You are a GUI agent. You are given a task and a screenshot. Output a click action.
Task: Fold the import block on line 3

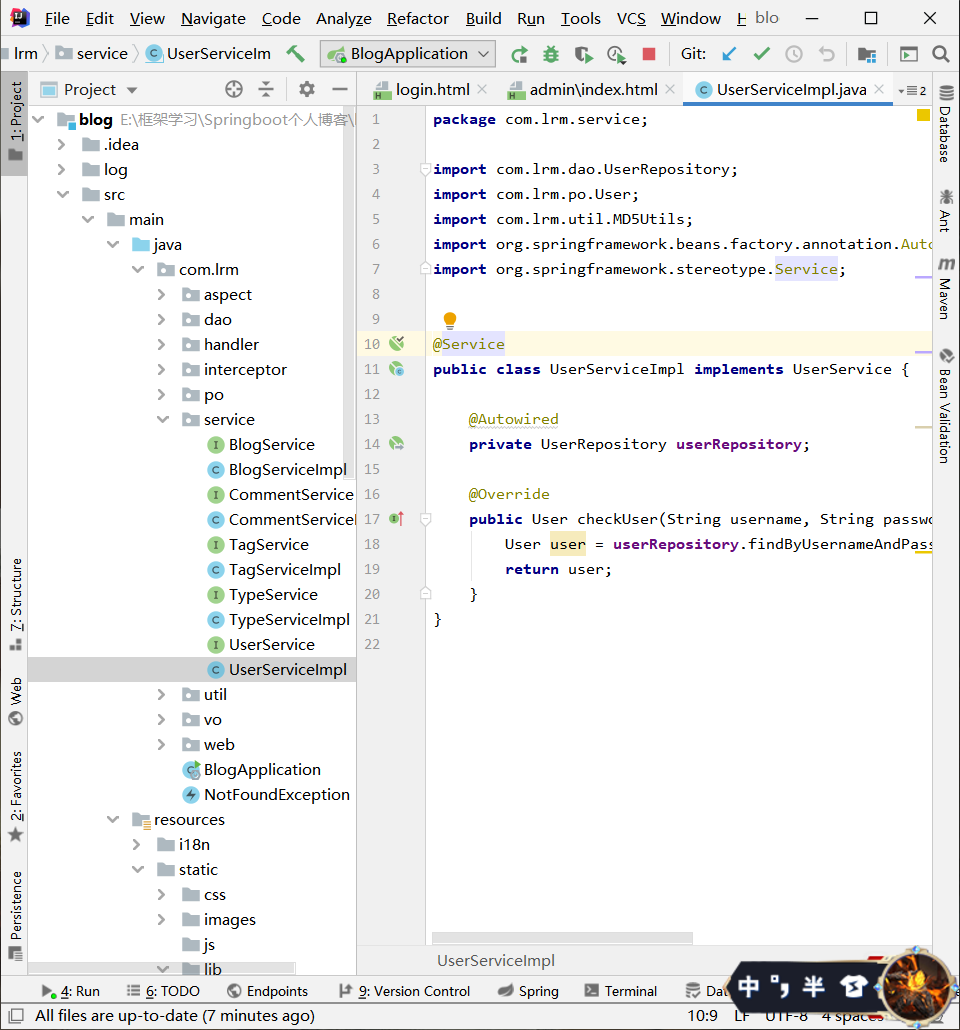[425, 169]
